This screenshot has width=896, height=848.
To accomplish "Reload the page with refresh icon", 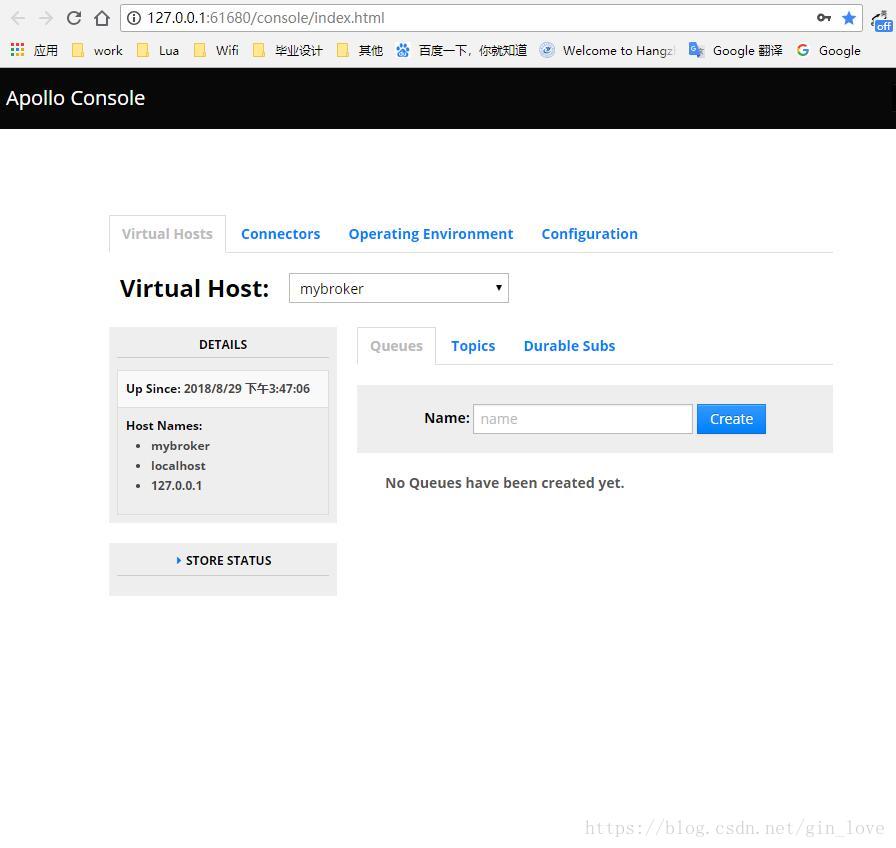I will pos(74,18).
